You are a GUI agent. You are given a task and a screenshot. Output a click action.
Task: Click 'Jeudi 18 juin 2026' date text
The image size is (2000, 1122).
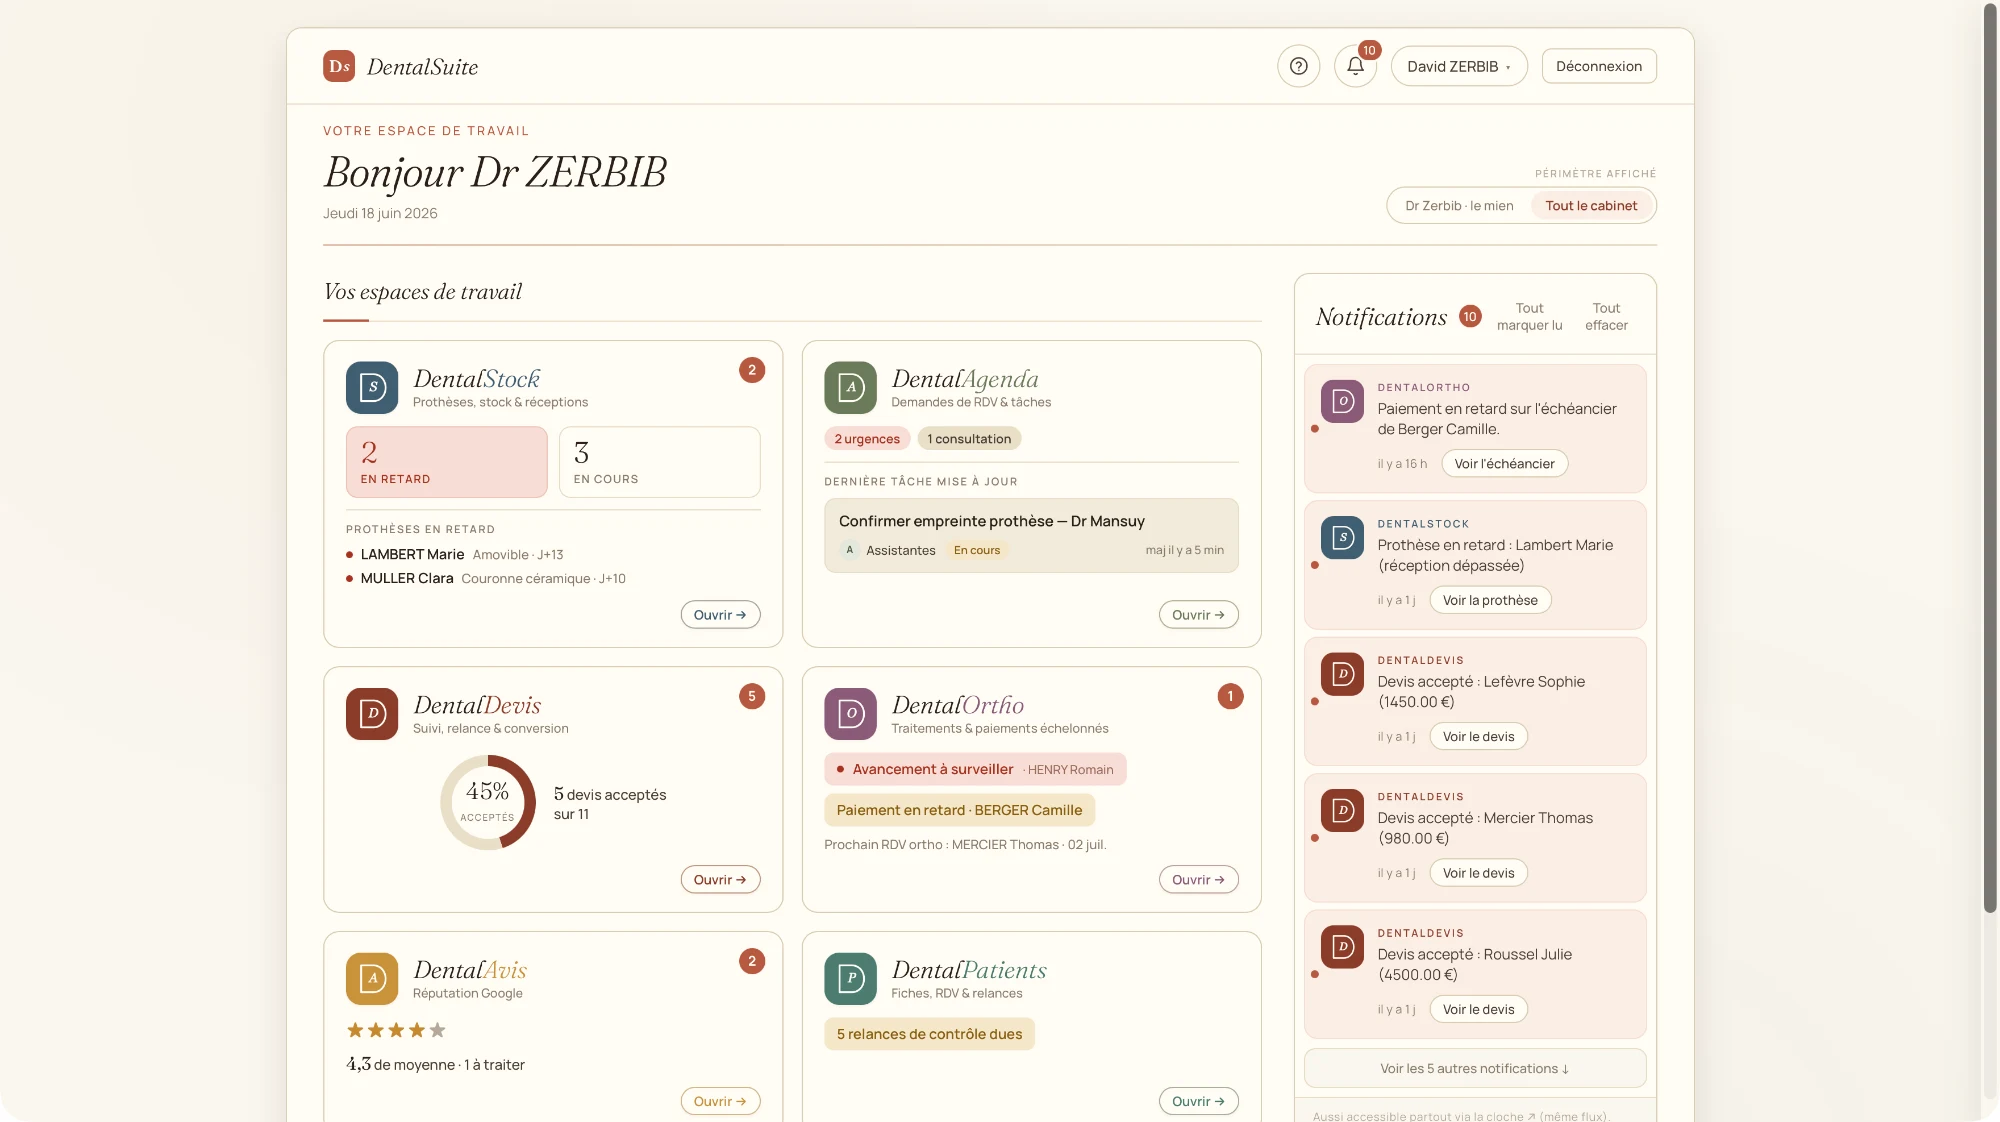380,213
